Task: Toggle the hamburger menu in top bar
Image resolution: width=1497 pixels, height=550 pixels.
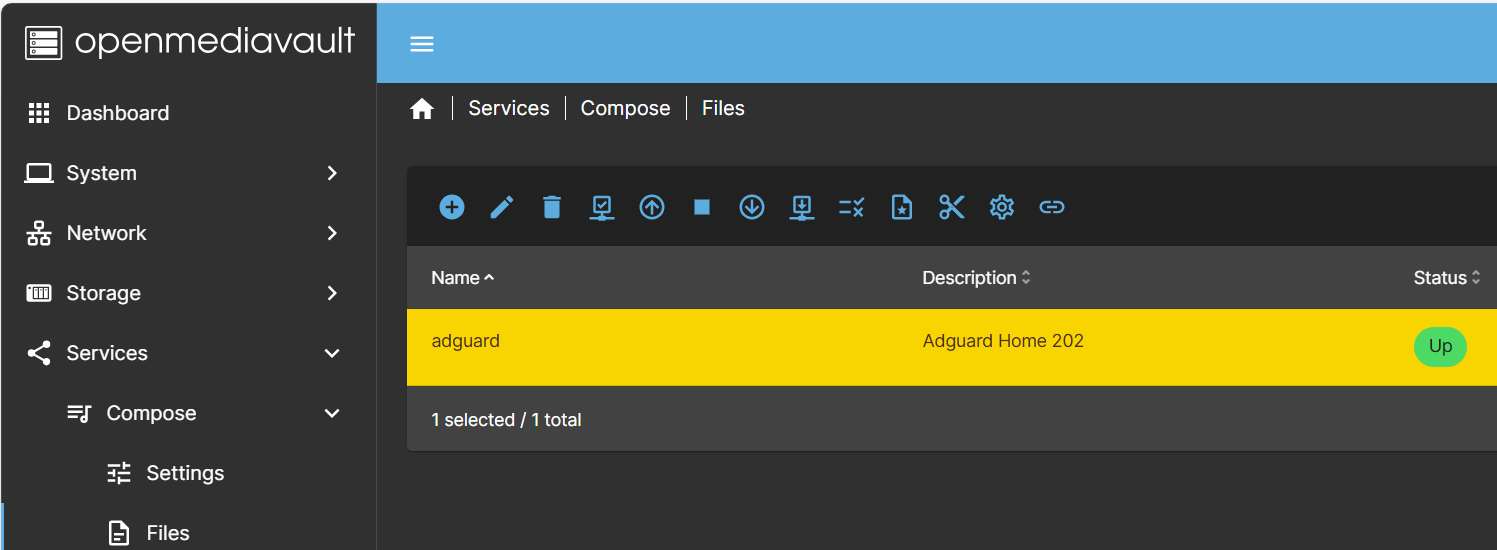Action: coord(422,44)
